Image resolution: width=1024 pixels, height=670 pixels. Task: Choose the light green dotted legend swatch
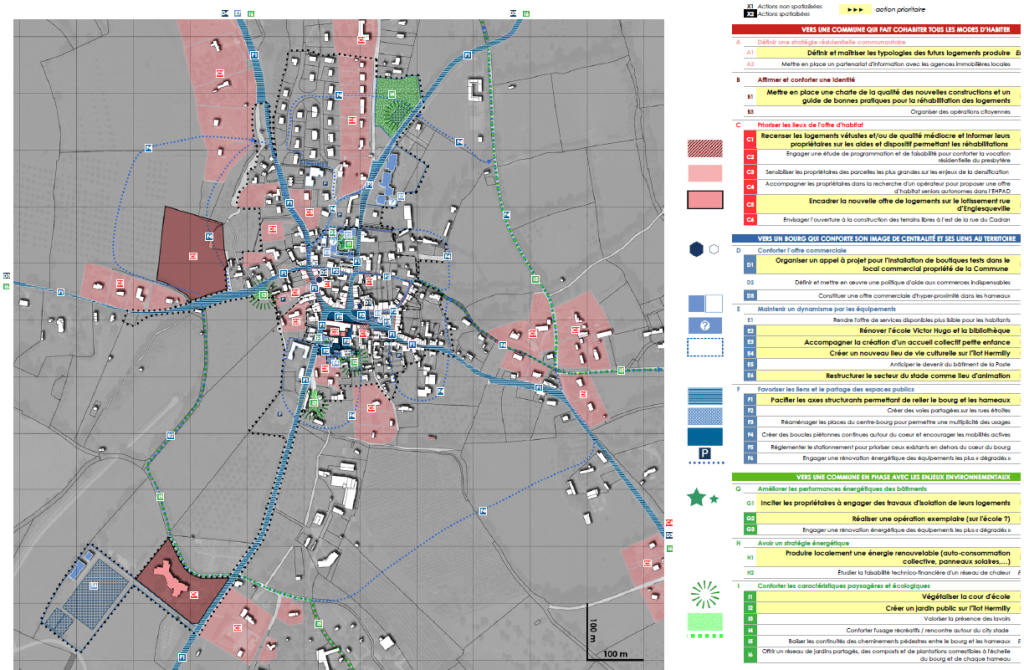tap(705, 624)
